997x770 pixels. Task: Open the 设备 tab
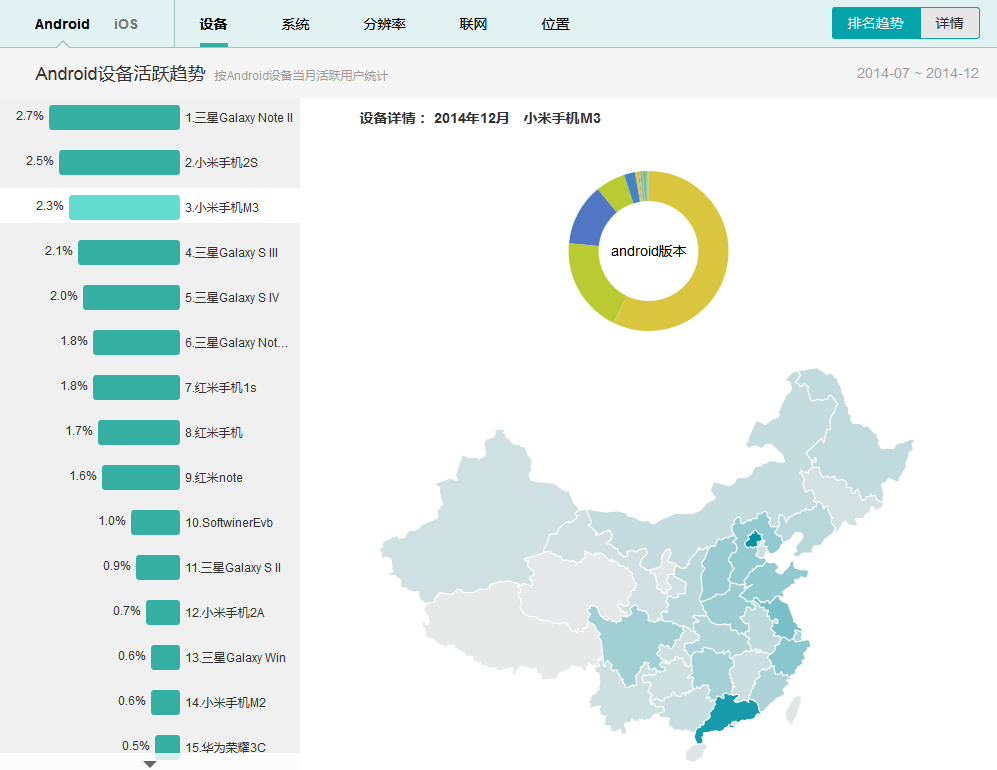coord(213,24)
